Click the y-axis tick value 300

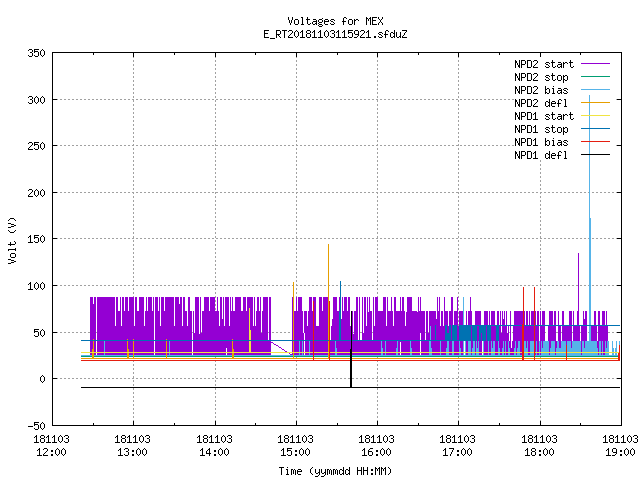pyautogui.click(x=36, y=100)
